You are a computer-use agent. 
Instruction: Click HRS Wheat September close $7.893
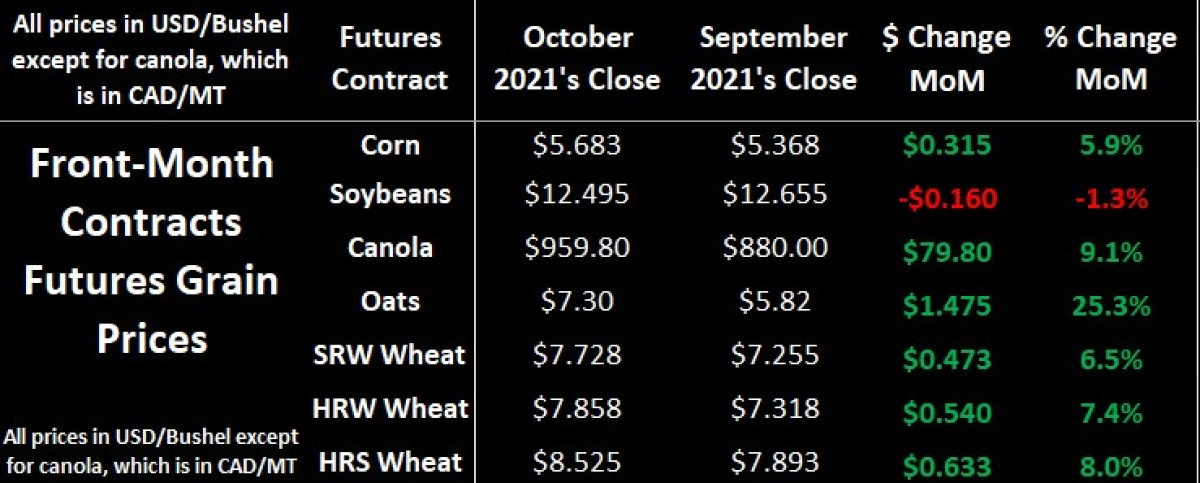775,463
